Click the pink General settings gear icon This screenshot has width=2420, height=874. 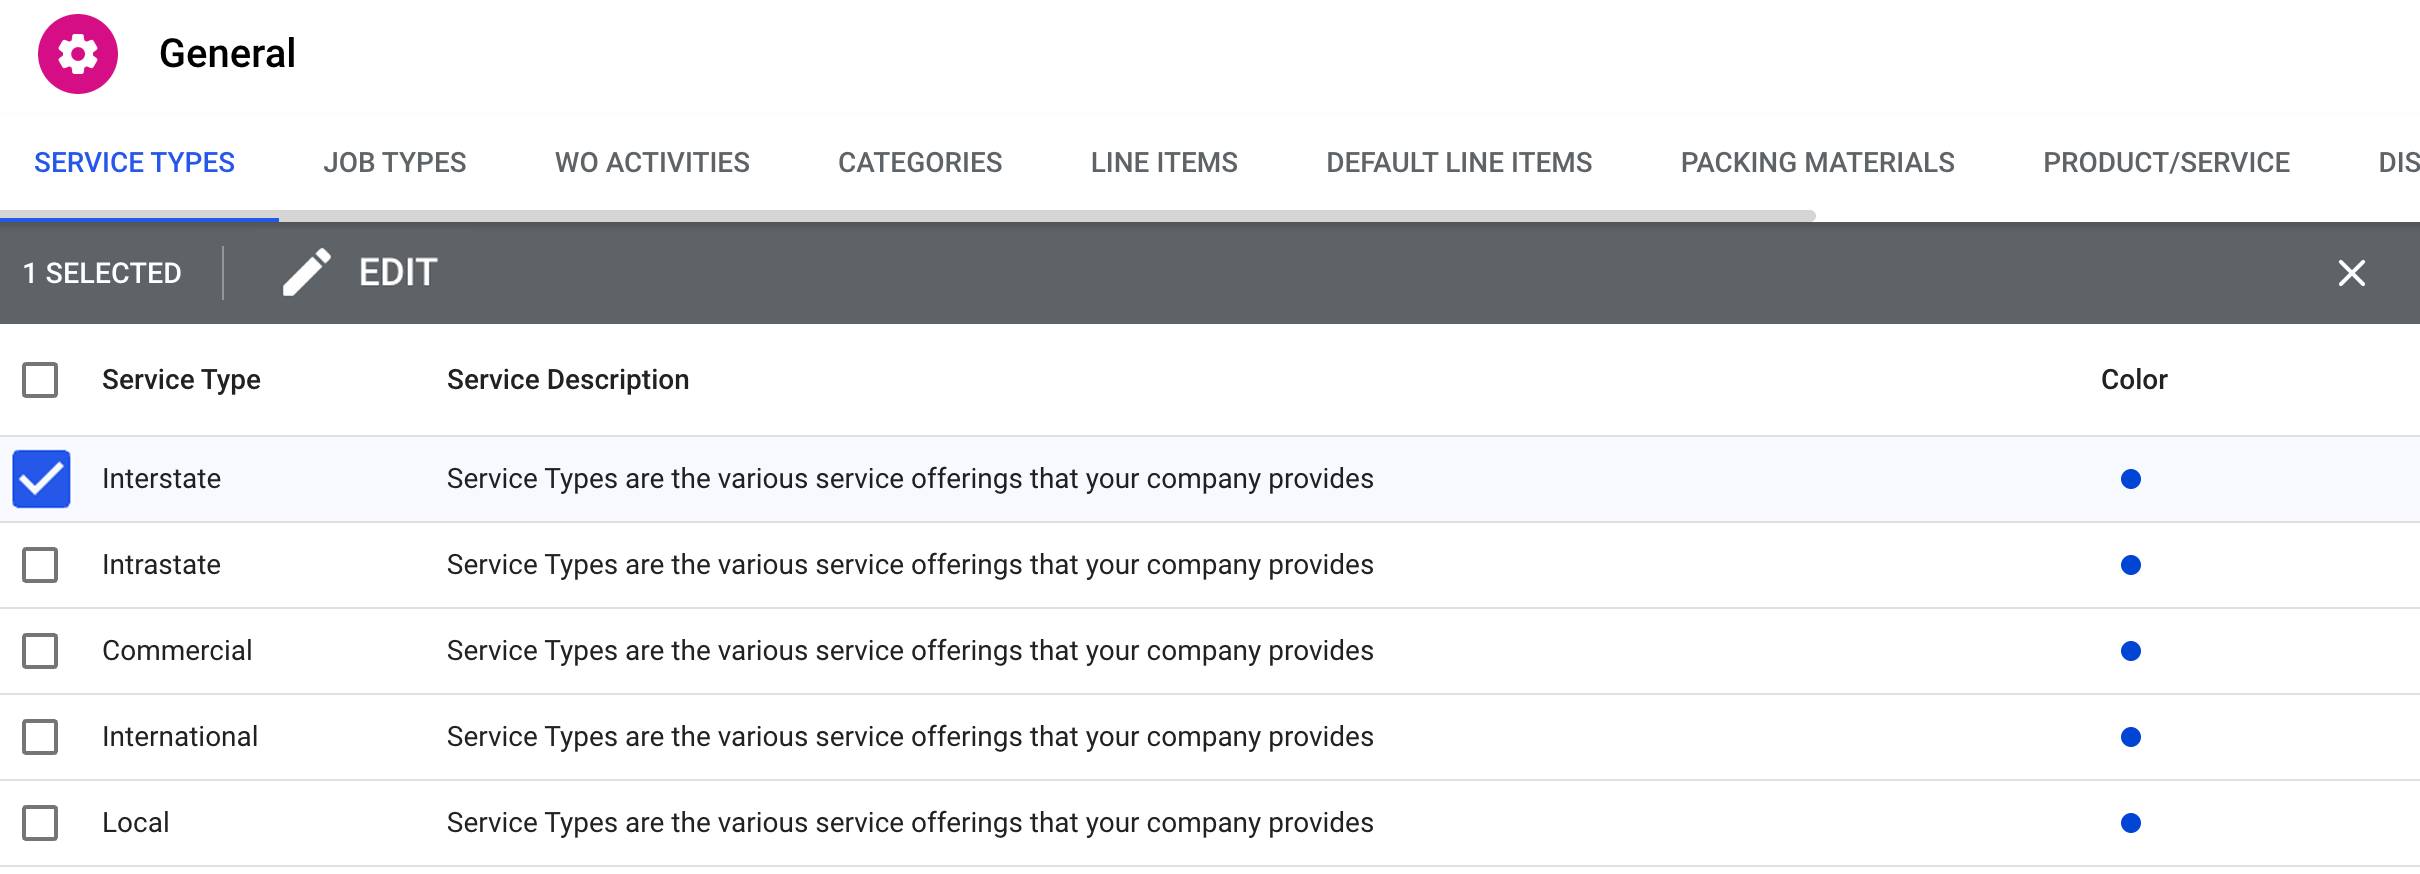(x=78, y=54)
